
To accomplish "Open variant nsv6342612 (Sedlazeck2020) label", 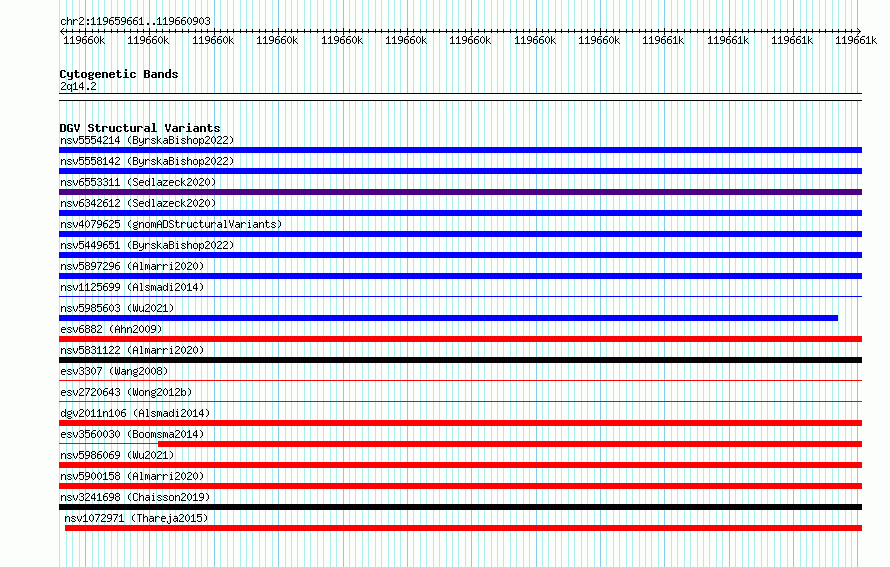I will pos(138,203).
